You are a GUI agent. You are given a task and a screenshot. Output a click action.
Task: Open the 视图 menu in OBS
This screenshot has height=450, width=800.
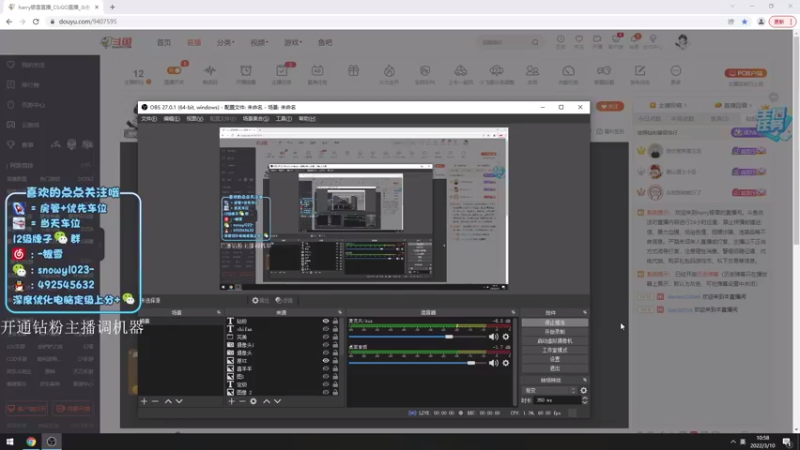[x=194, y=118]
